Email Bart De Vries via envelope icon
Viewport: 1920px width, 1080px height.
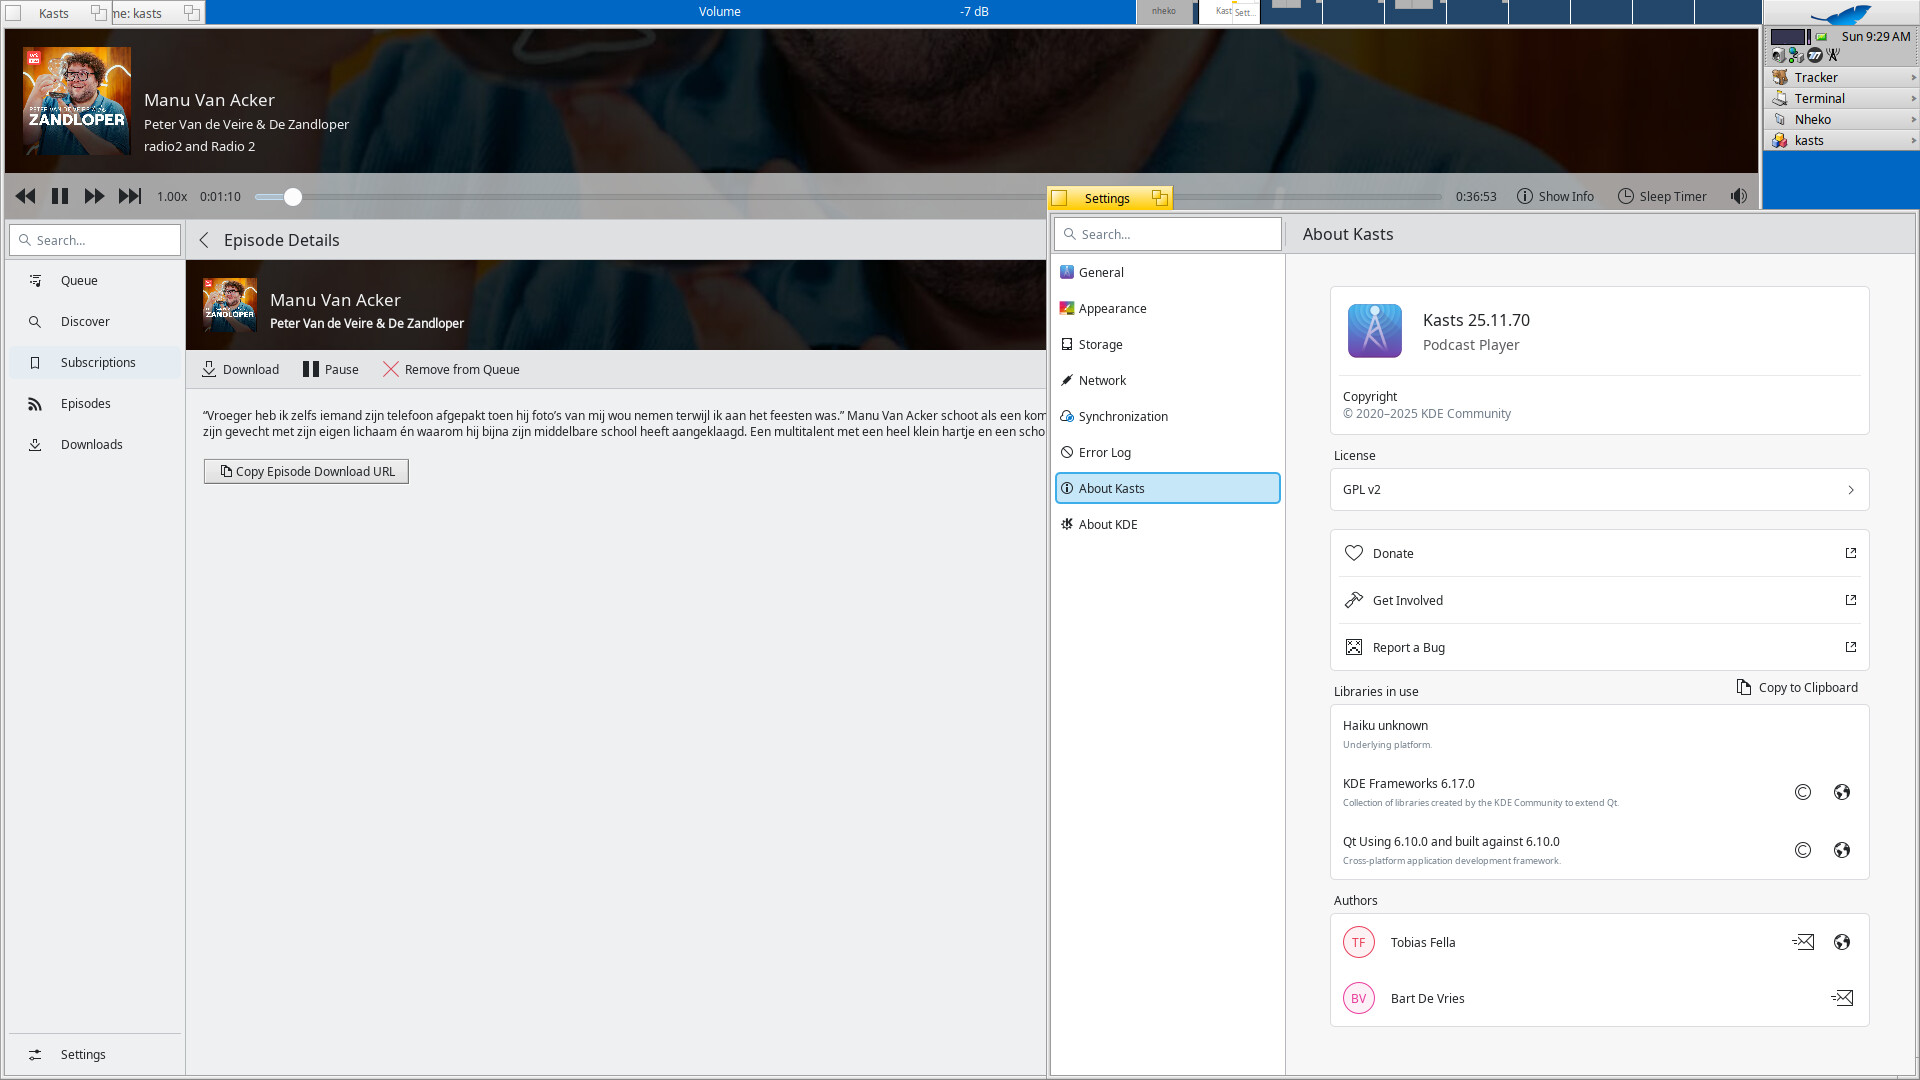tap(1841, 999)
